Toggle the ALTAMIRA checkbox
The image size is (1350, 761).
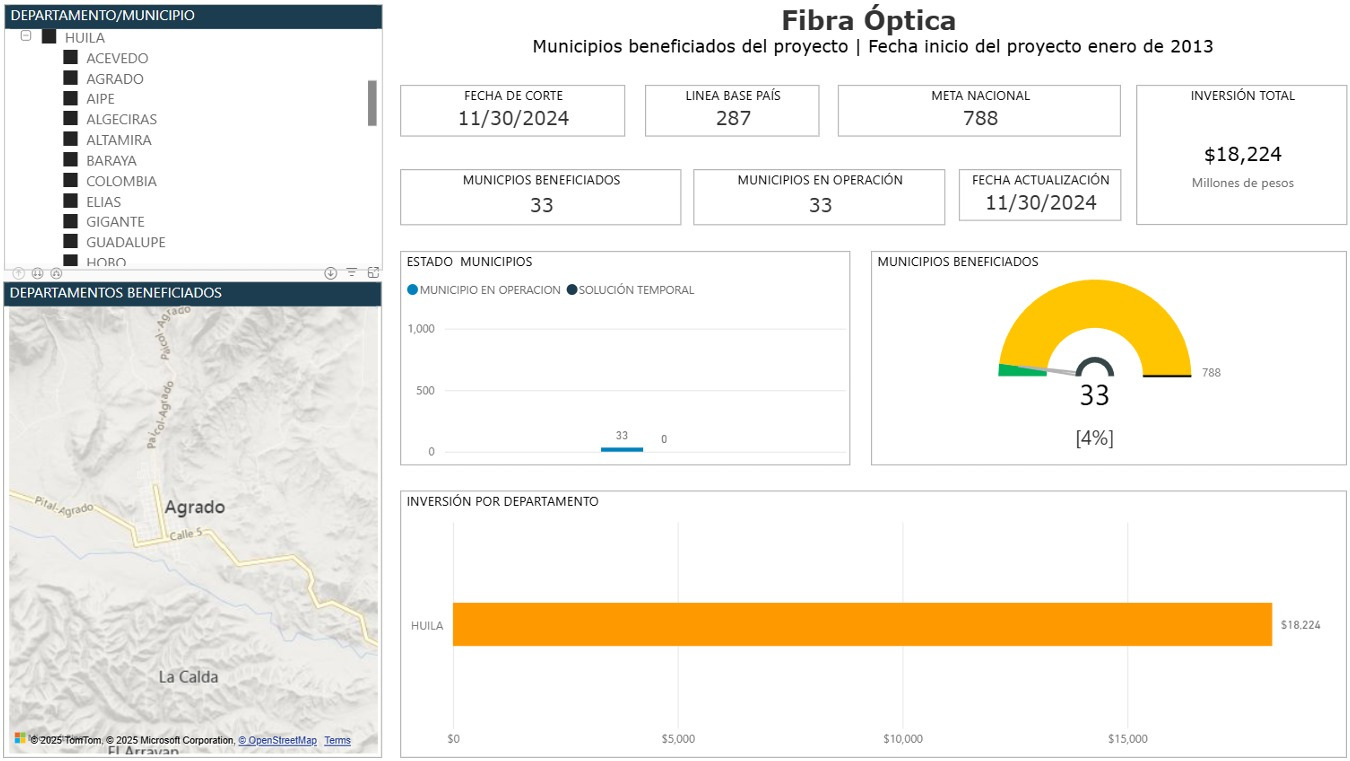tap(70, 139)
